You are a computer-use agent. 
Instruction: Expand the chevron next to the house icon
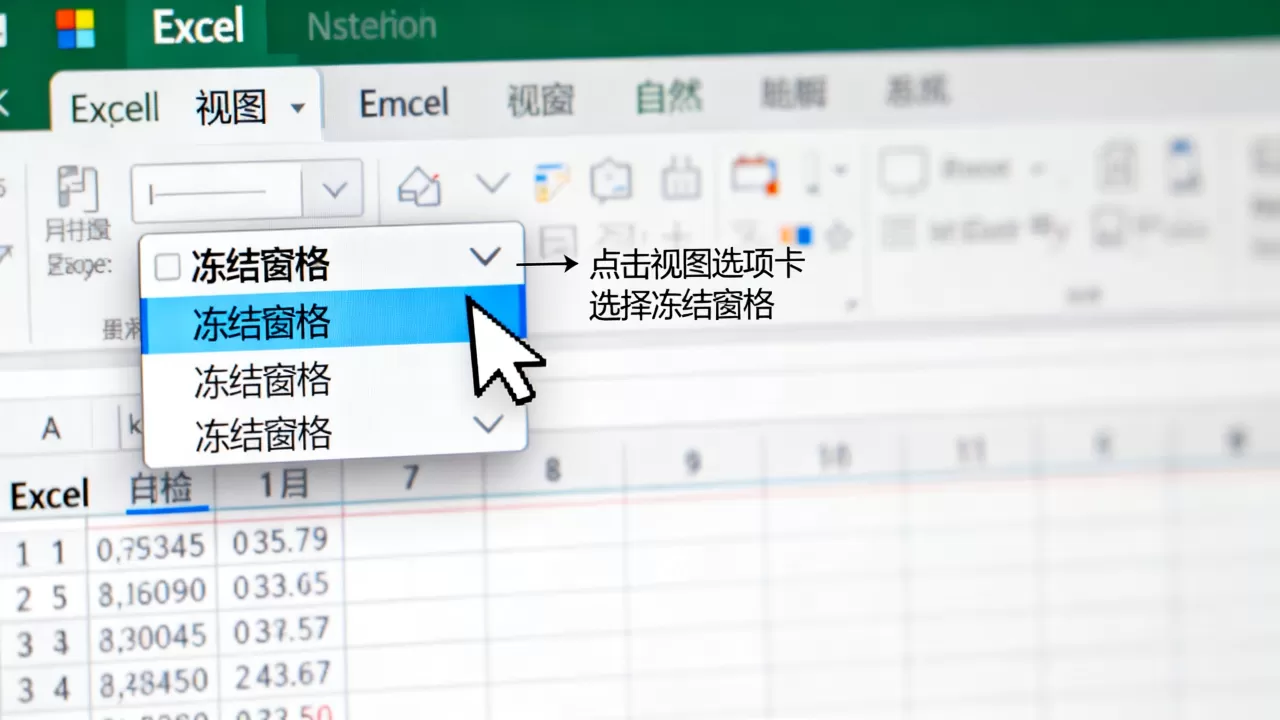[491, 183]
